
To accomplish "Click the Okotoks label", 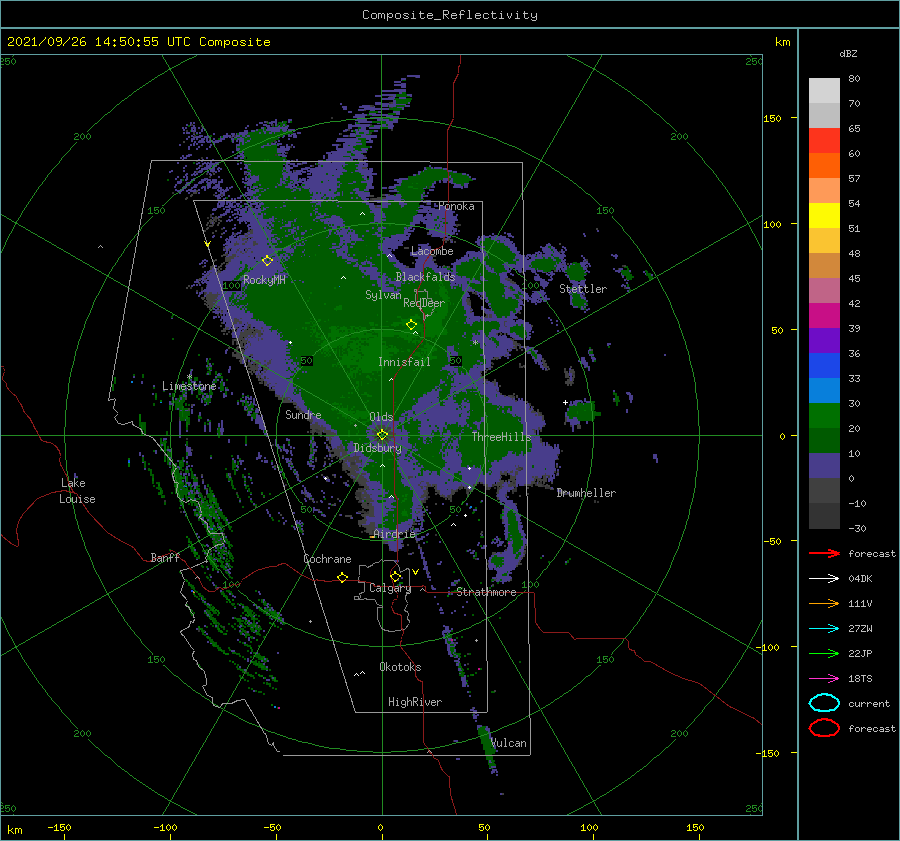I will click(x=400, y=667).
